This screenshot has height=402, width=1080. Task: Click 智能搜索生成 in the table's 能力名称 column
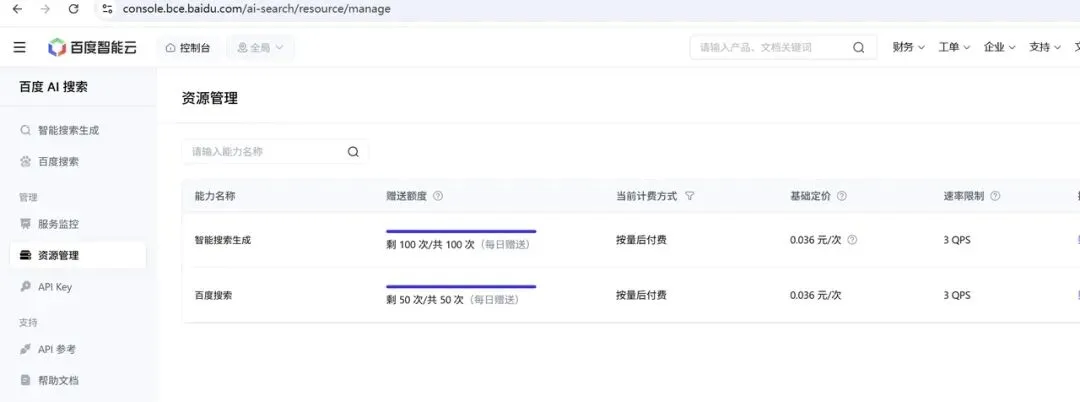(222, 240)
